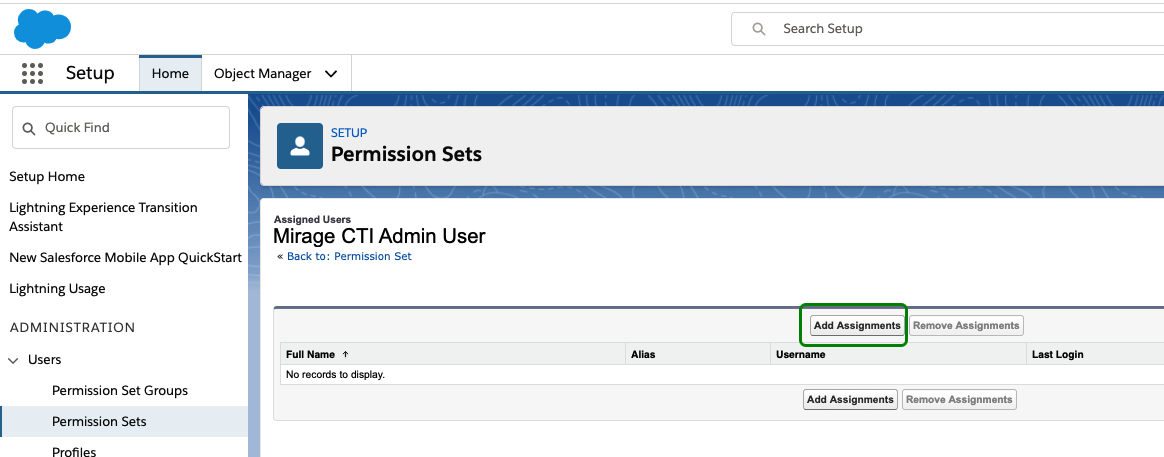Click the SETUP breadcrumb link
The height and width of the screenshot is (457, 1164).
(x=349, y=133)
